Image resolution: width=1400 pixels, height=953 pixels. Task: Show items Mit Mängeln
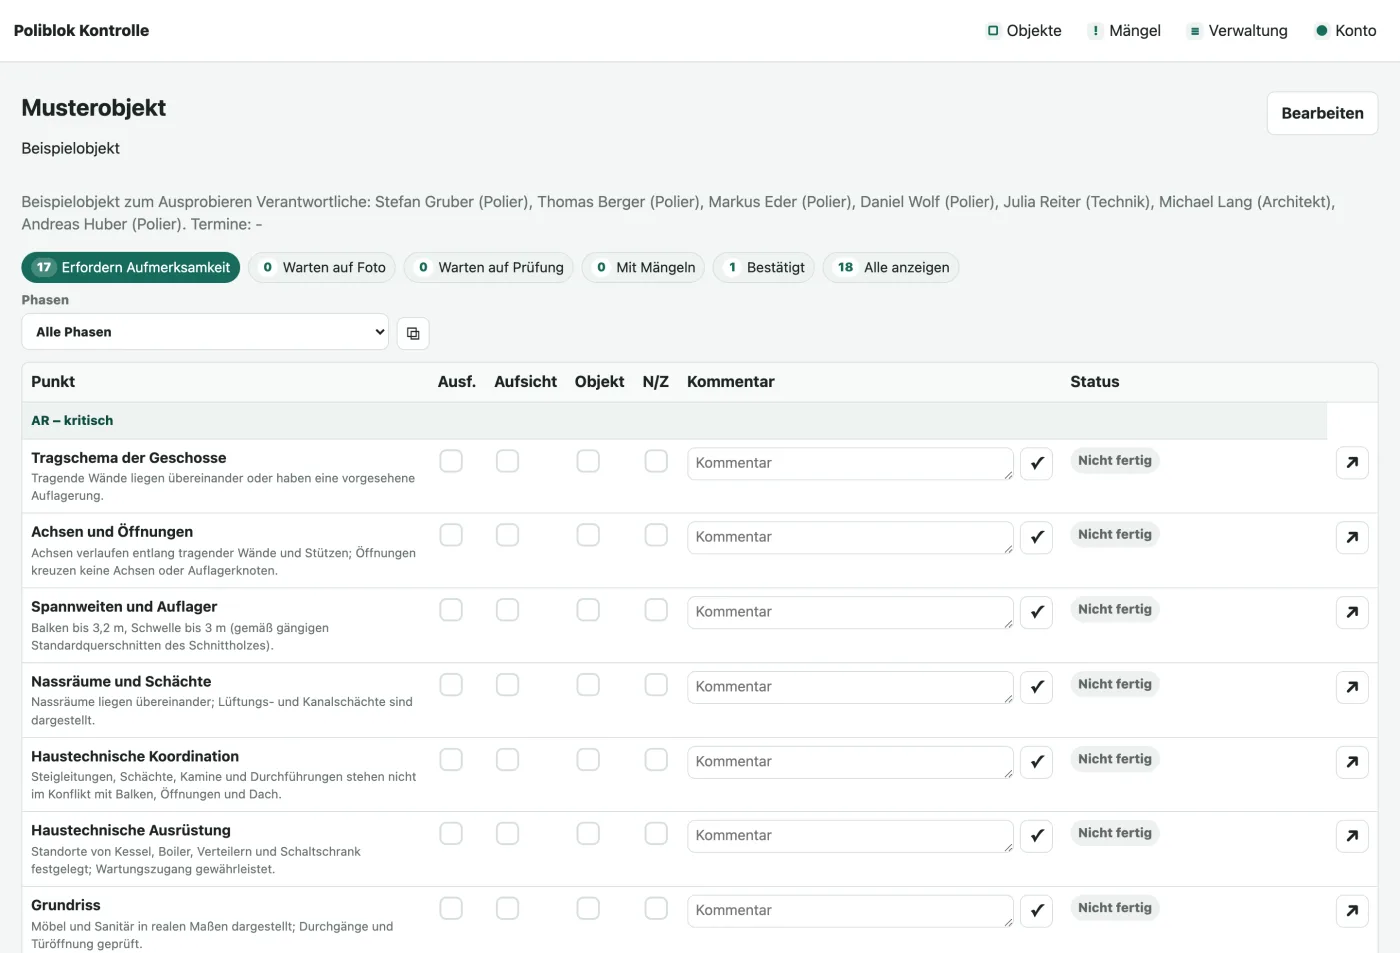point(644,267)
